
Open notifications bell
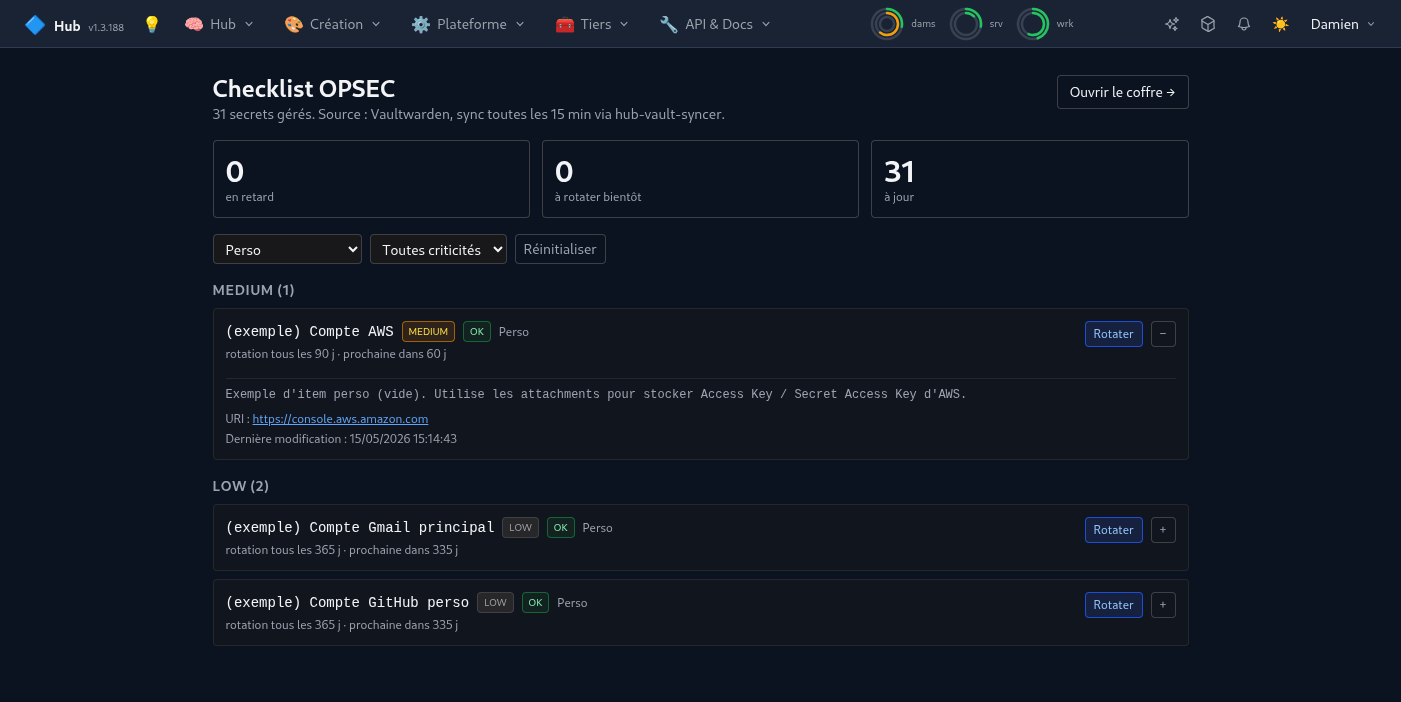(x=1244, y=24)
